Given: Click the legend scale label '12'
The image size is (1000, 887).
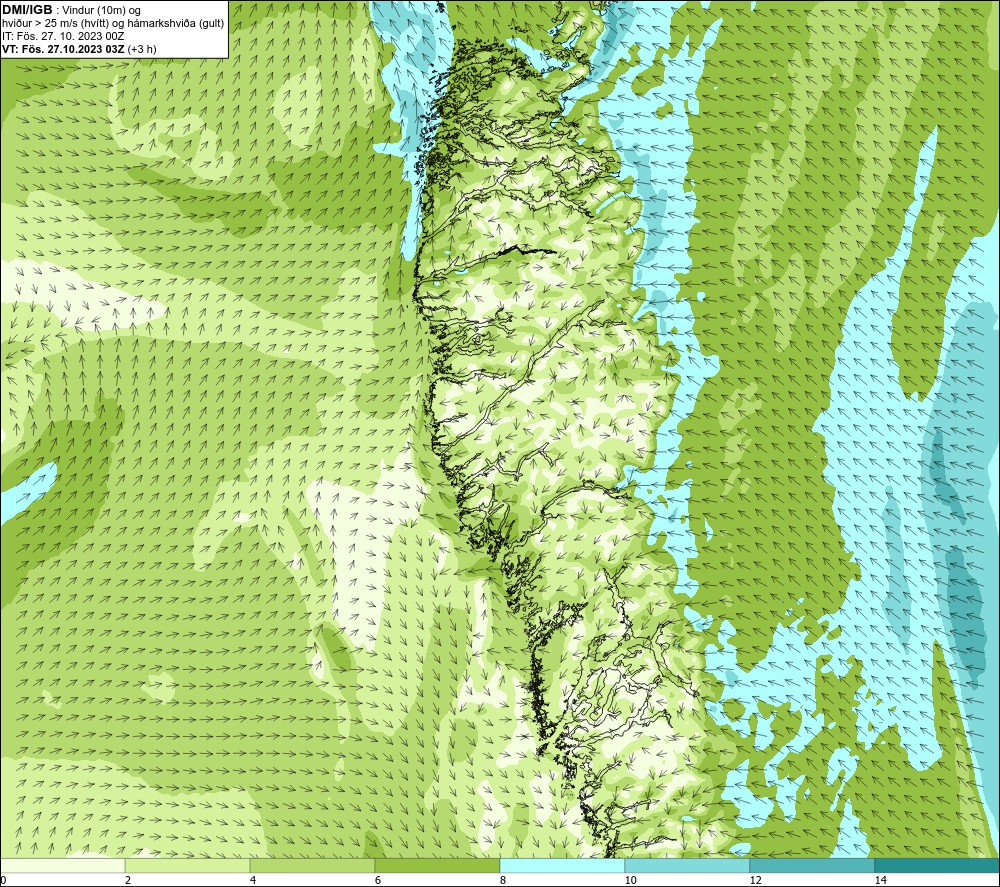Looking at the screenshot, I should coord(756,880).
